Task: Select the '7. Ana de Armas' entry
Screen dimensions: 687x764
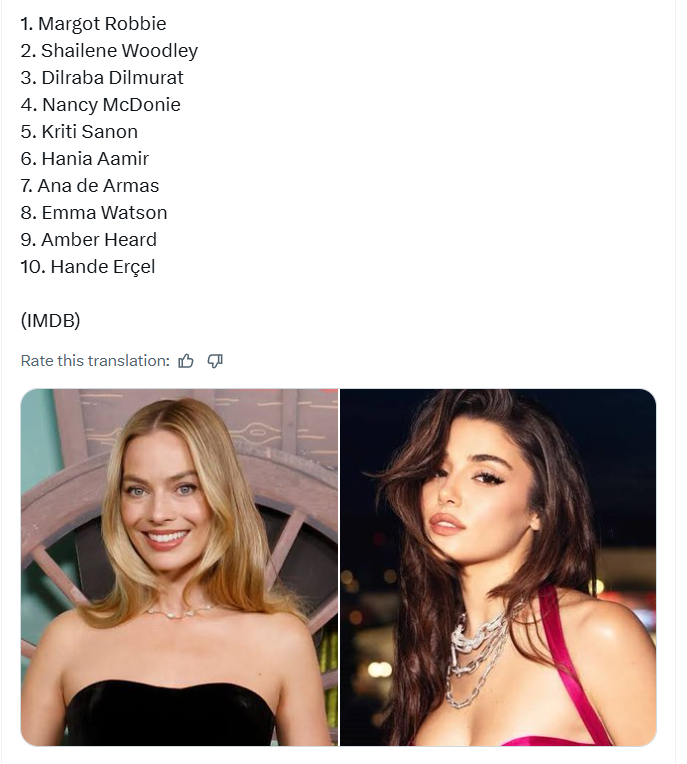Action: pos(90,185)
